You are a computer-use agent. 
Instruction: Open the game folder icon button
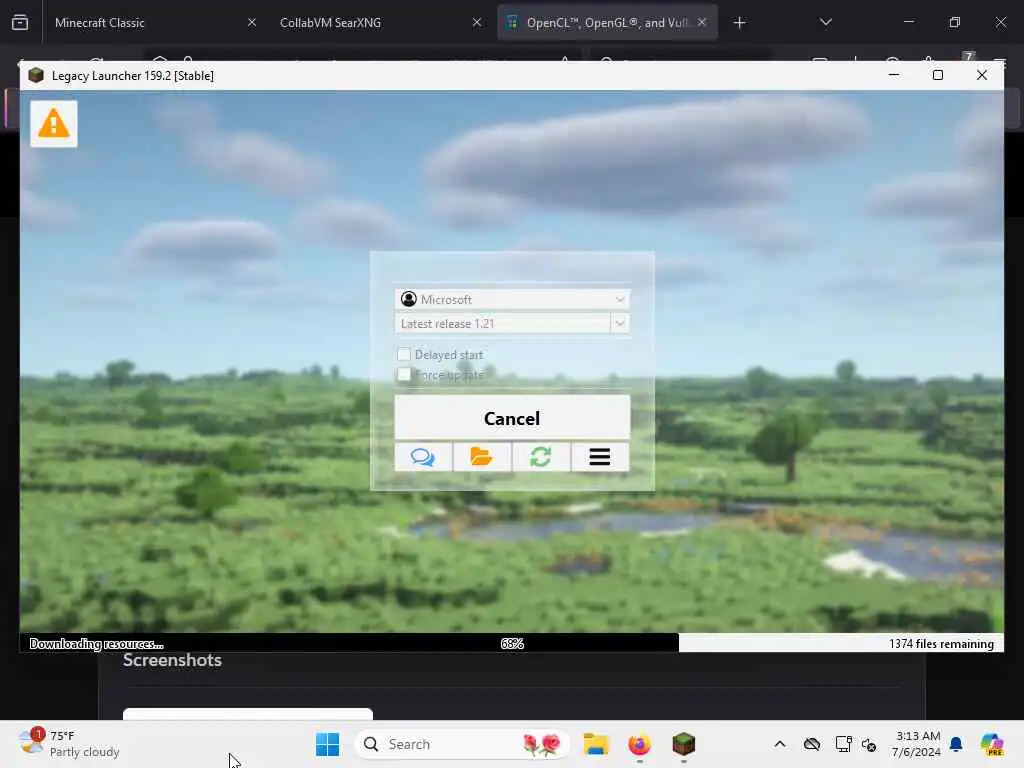click(482, 456)
